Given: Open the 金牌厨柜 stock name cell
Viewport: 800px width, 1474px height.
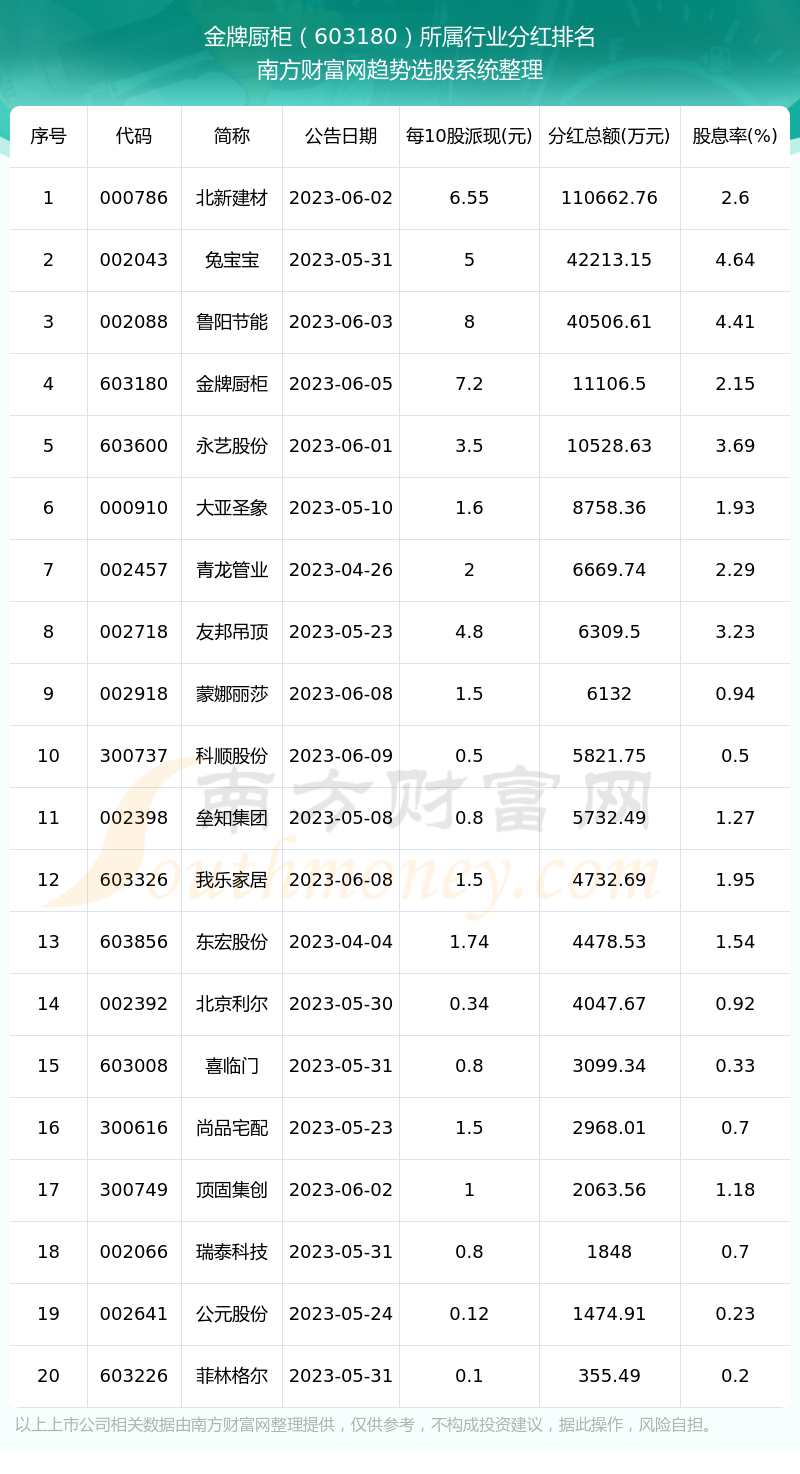Looking at the screenshot, I should (232, 384).
